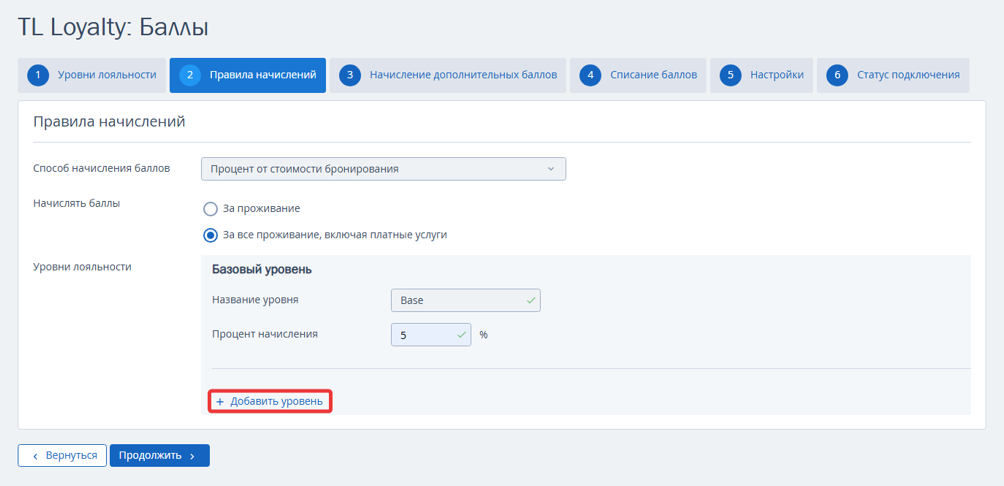Click dropdown arrow in Процент от стоимости
This screenshot has width=1004, height=486.
tap(551, 169)
